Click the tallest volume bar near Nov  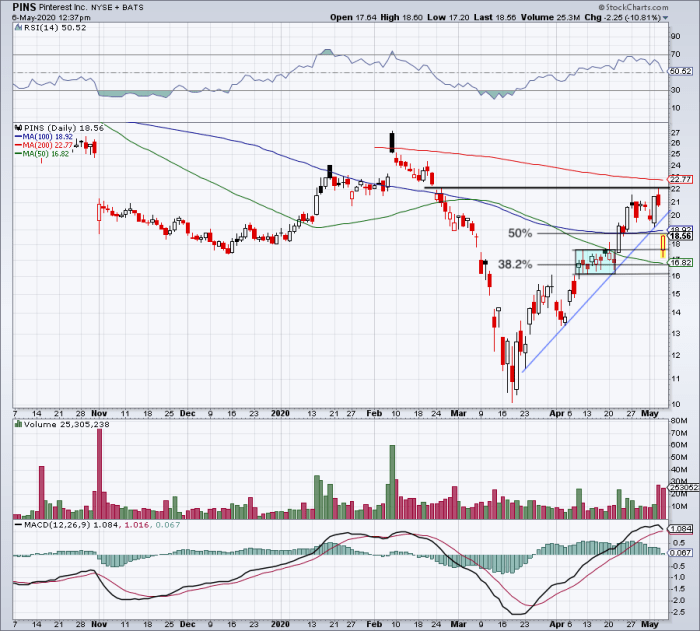(x=99, y=473)
